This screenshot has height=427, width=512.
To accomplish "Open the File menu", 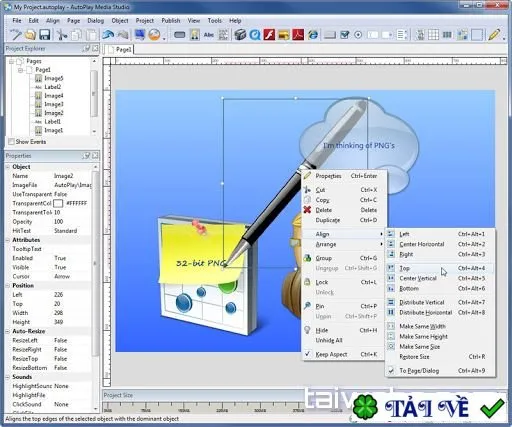I will [x=17, y=21].
